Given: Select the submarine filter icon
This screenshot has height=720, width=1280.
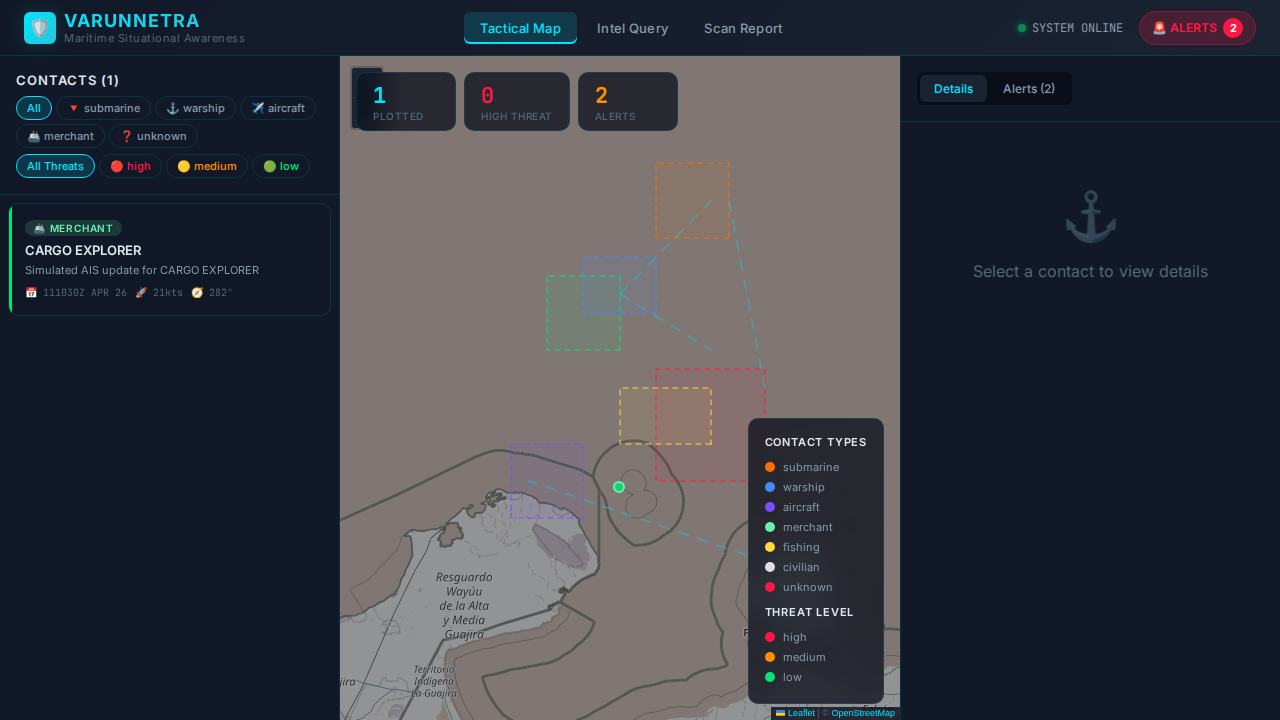Looking at the screenshot, I should pyautogui.click(x=74, y=108).
